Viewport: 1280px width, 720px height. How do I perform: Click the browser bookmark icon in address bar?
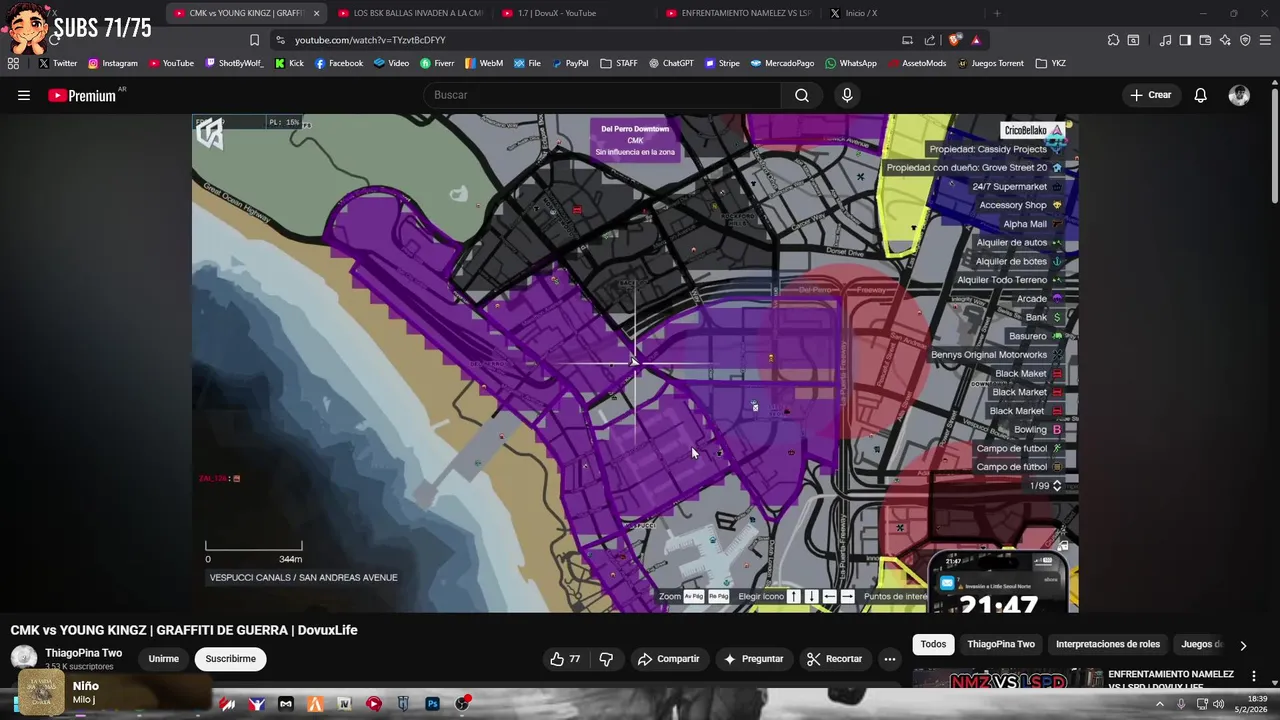click(254, 40)
